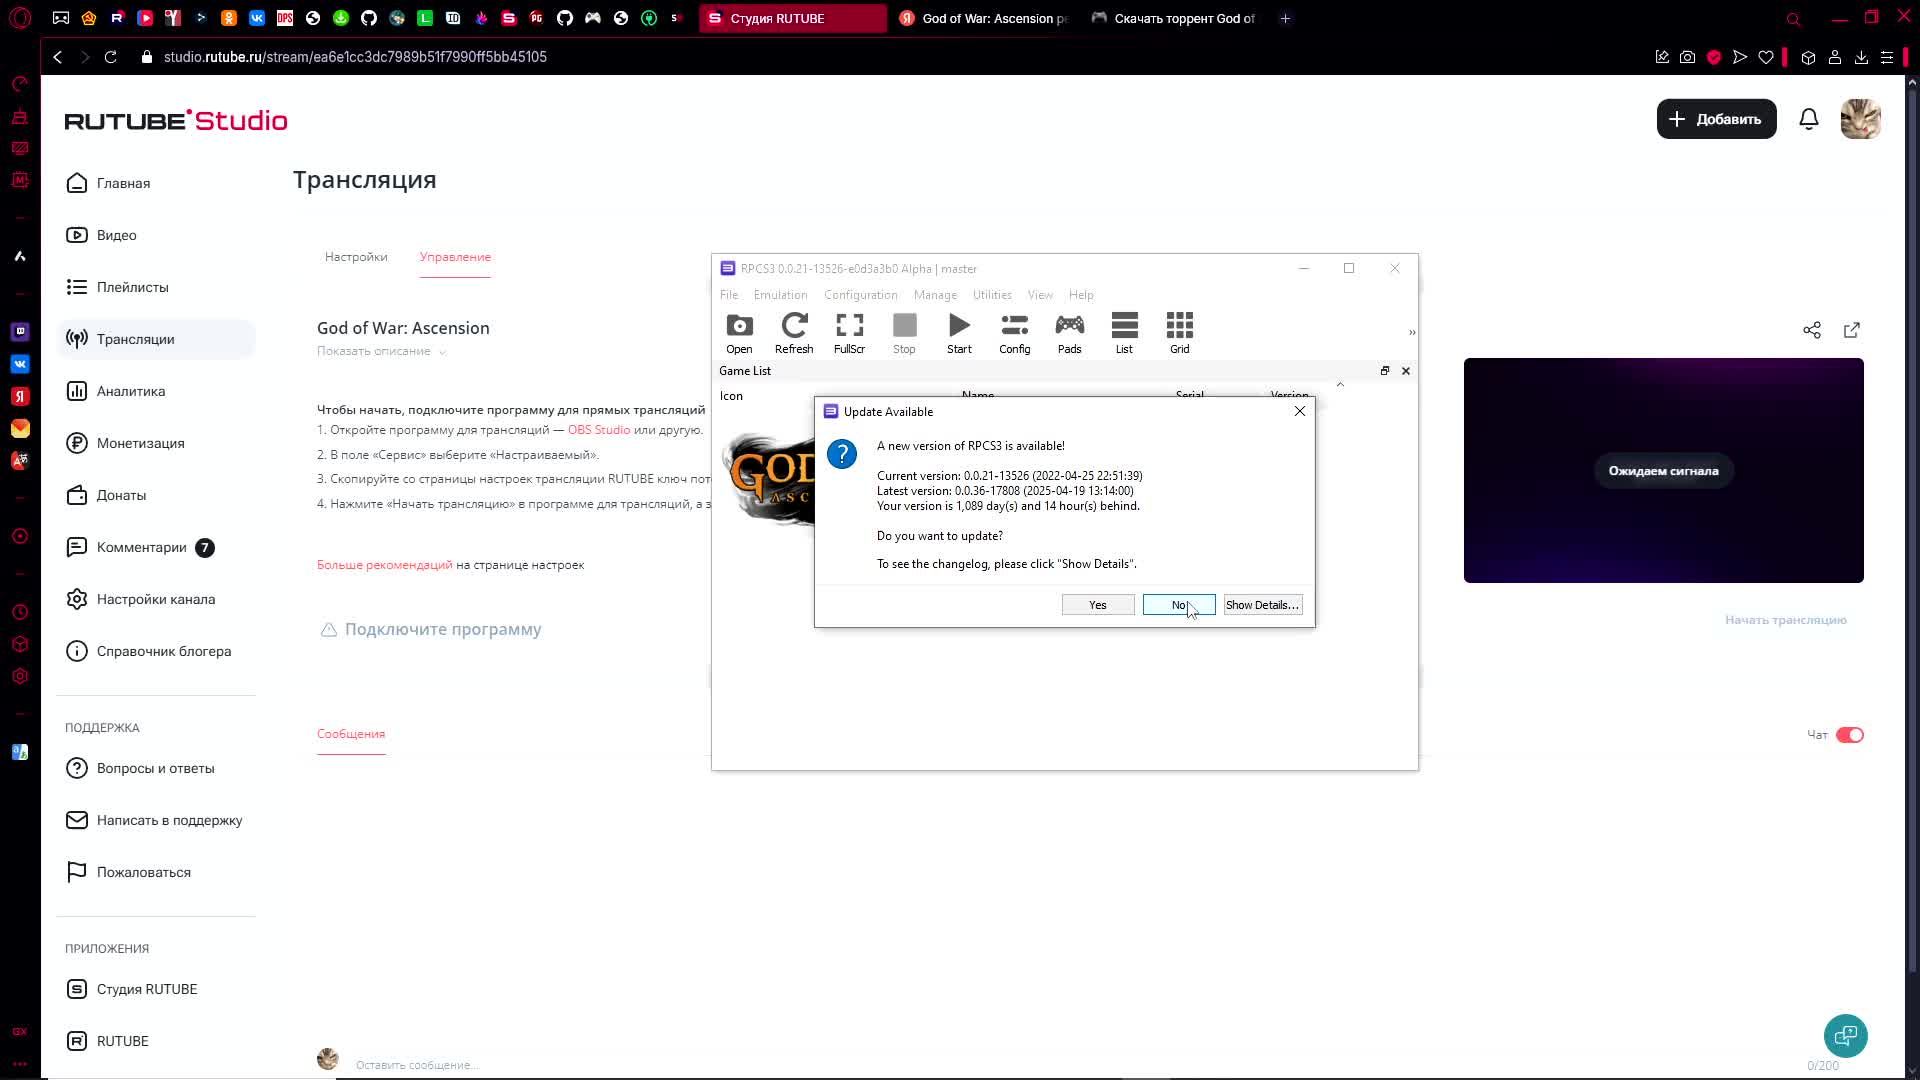Viewport: 1920px width, 1080px height.
Task: Open RUTUBE notifications bell
Action: pos(1808,120)
